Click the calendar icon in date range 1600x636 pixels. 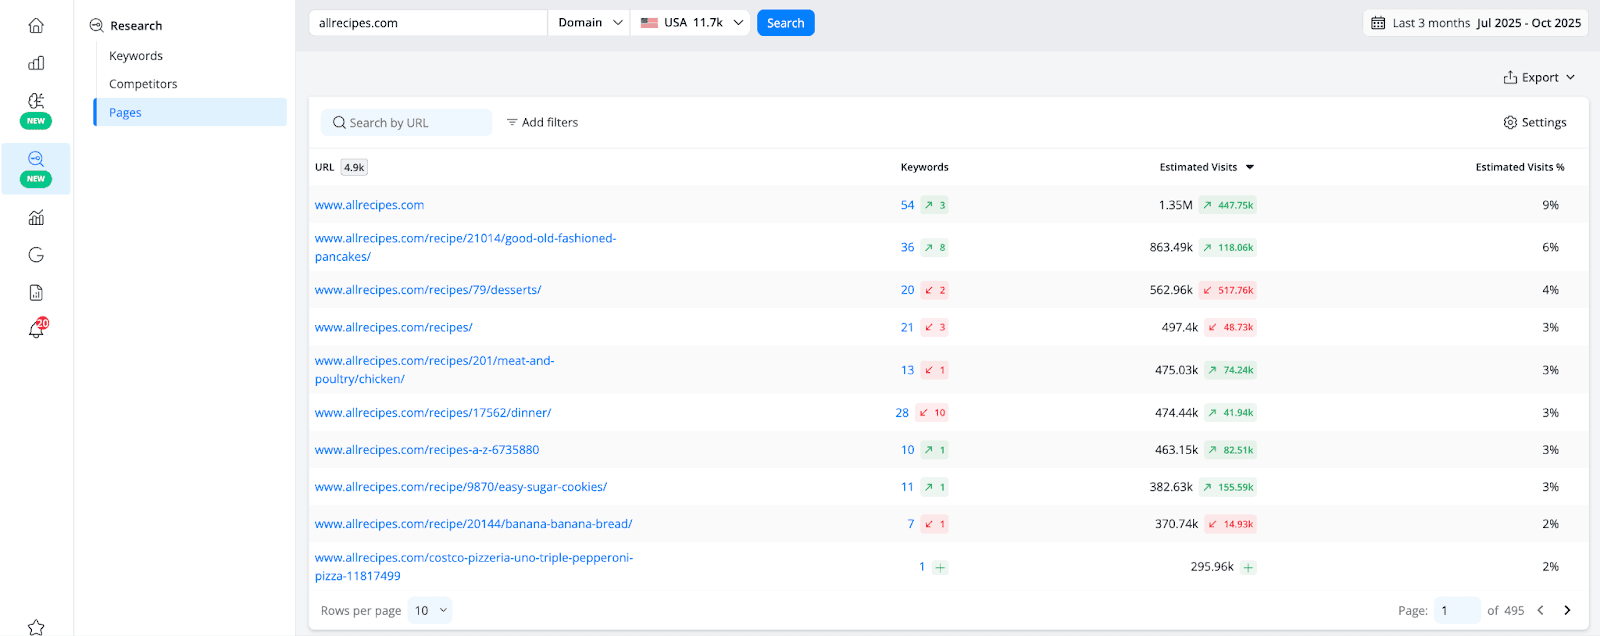point(1378,23)
